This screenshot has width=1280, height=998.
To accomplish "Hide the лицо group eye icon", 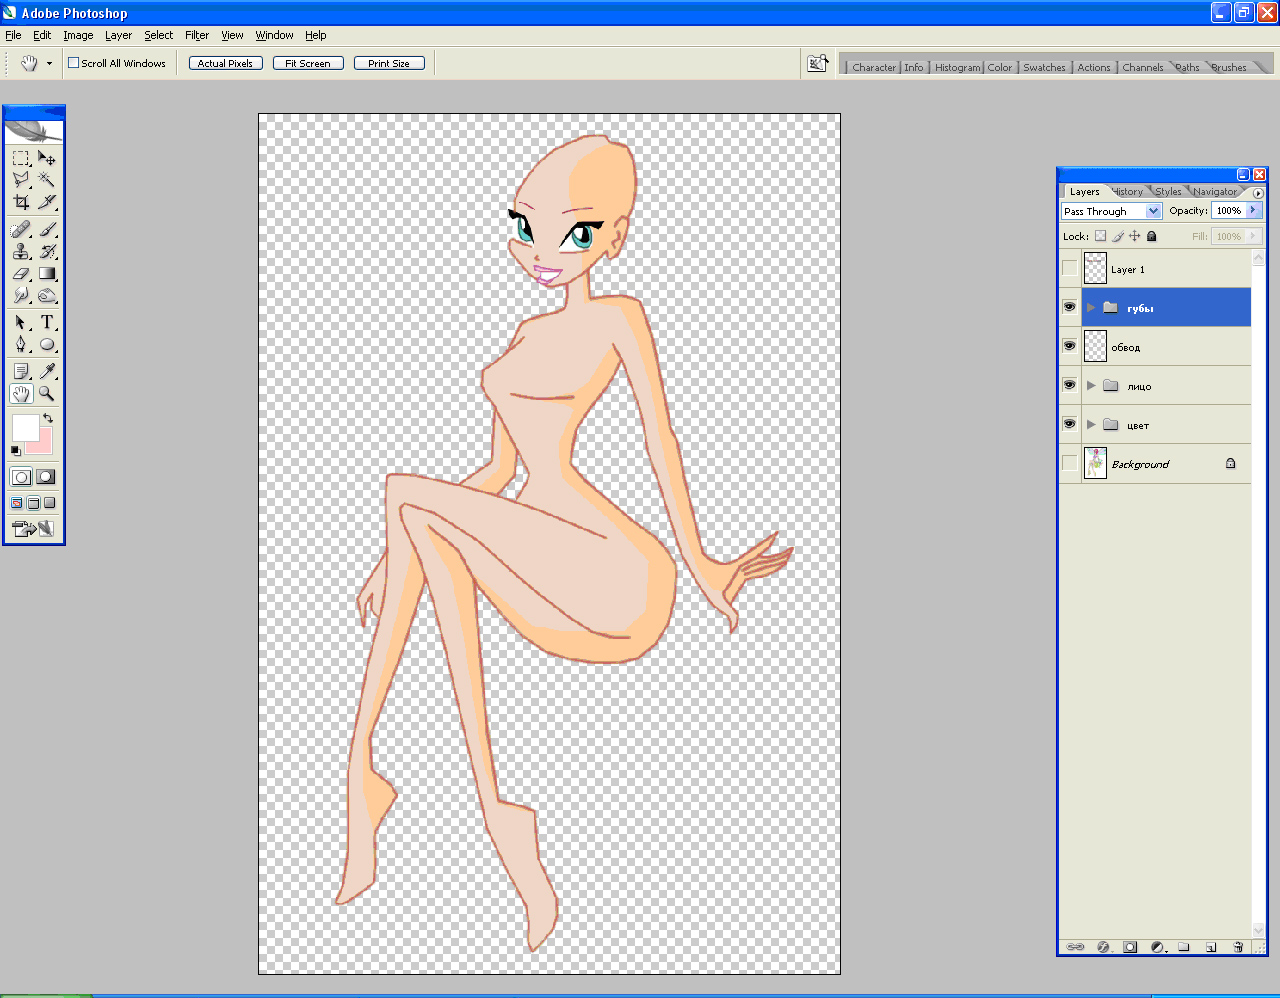I will [1070, 385].
